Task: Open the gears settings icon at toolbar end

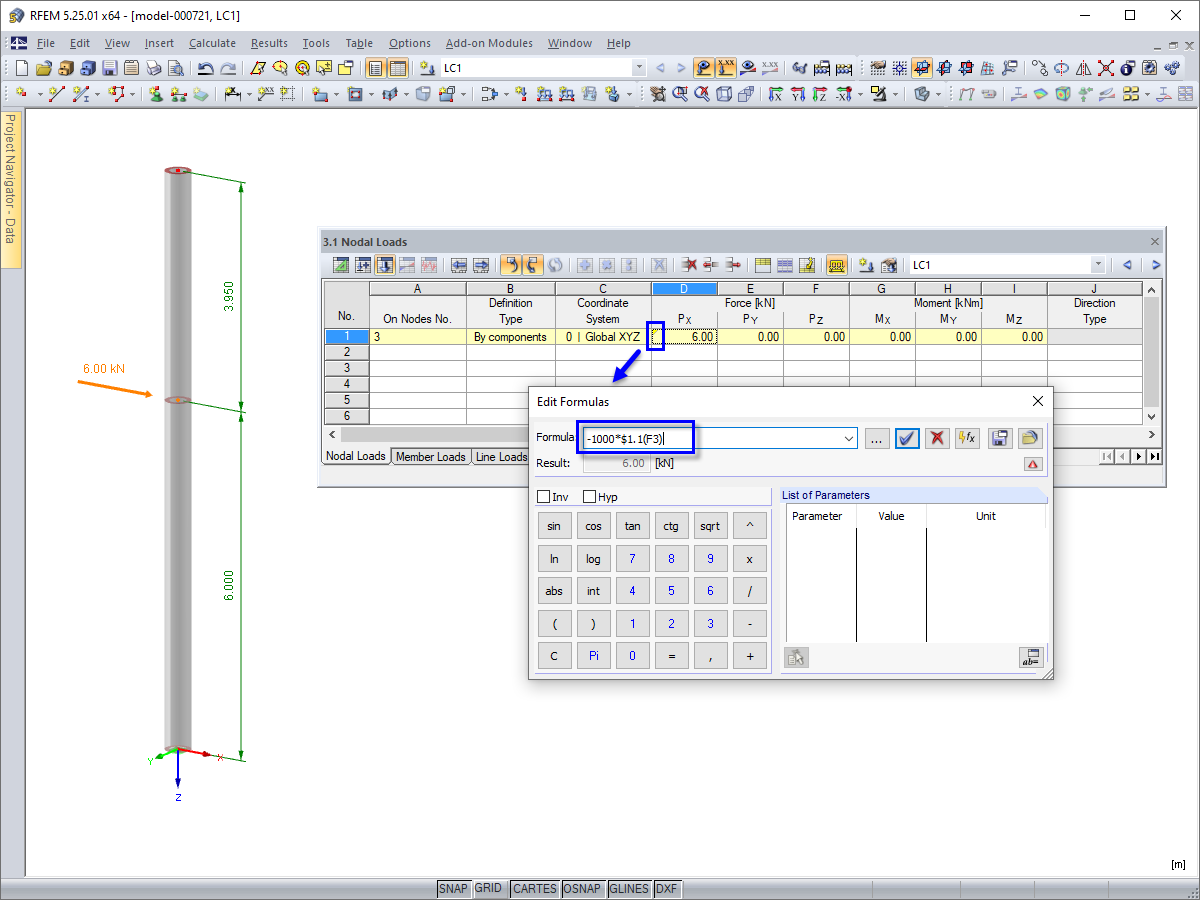Action: 1172,68
